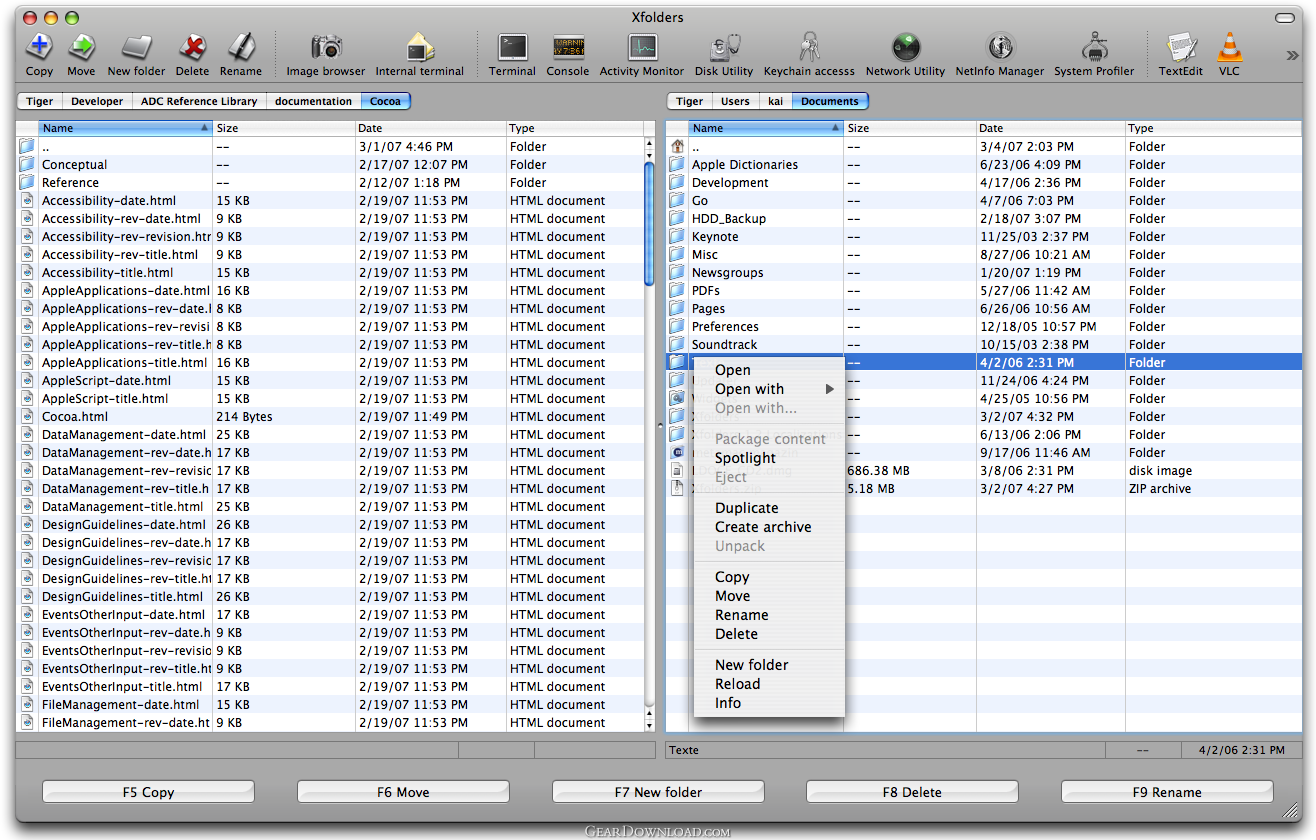Sort the right pane by Date column
The image size is (1316, 840).
1051,128
